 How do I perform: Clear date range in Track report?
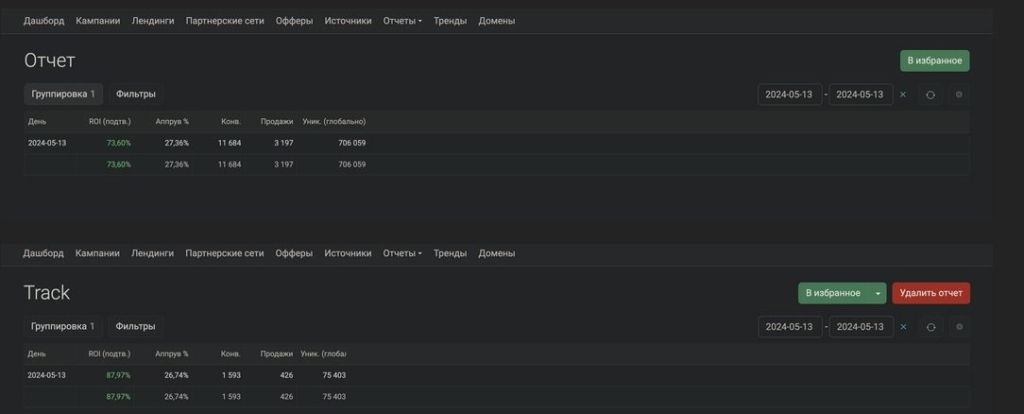pos(903,327)
